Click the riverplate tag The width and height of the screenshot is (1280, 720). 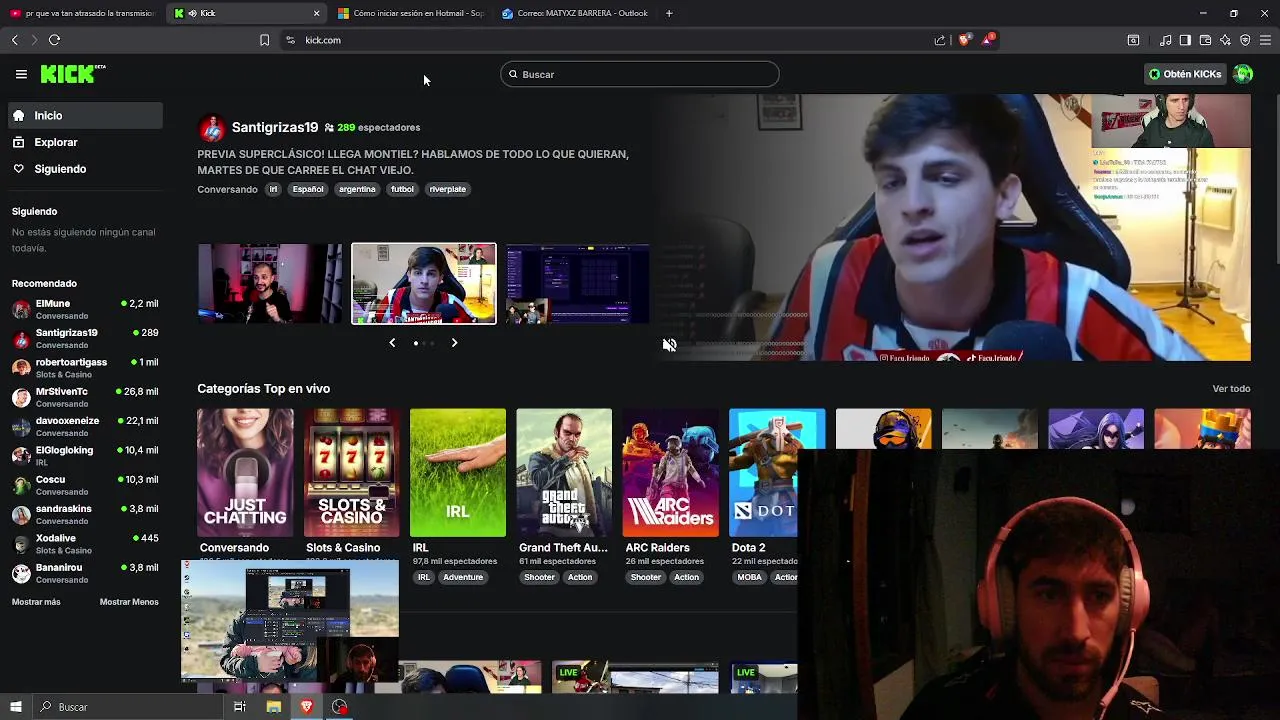click(448, 189)
